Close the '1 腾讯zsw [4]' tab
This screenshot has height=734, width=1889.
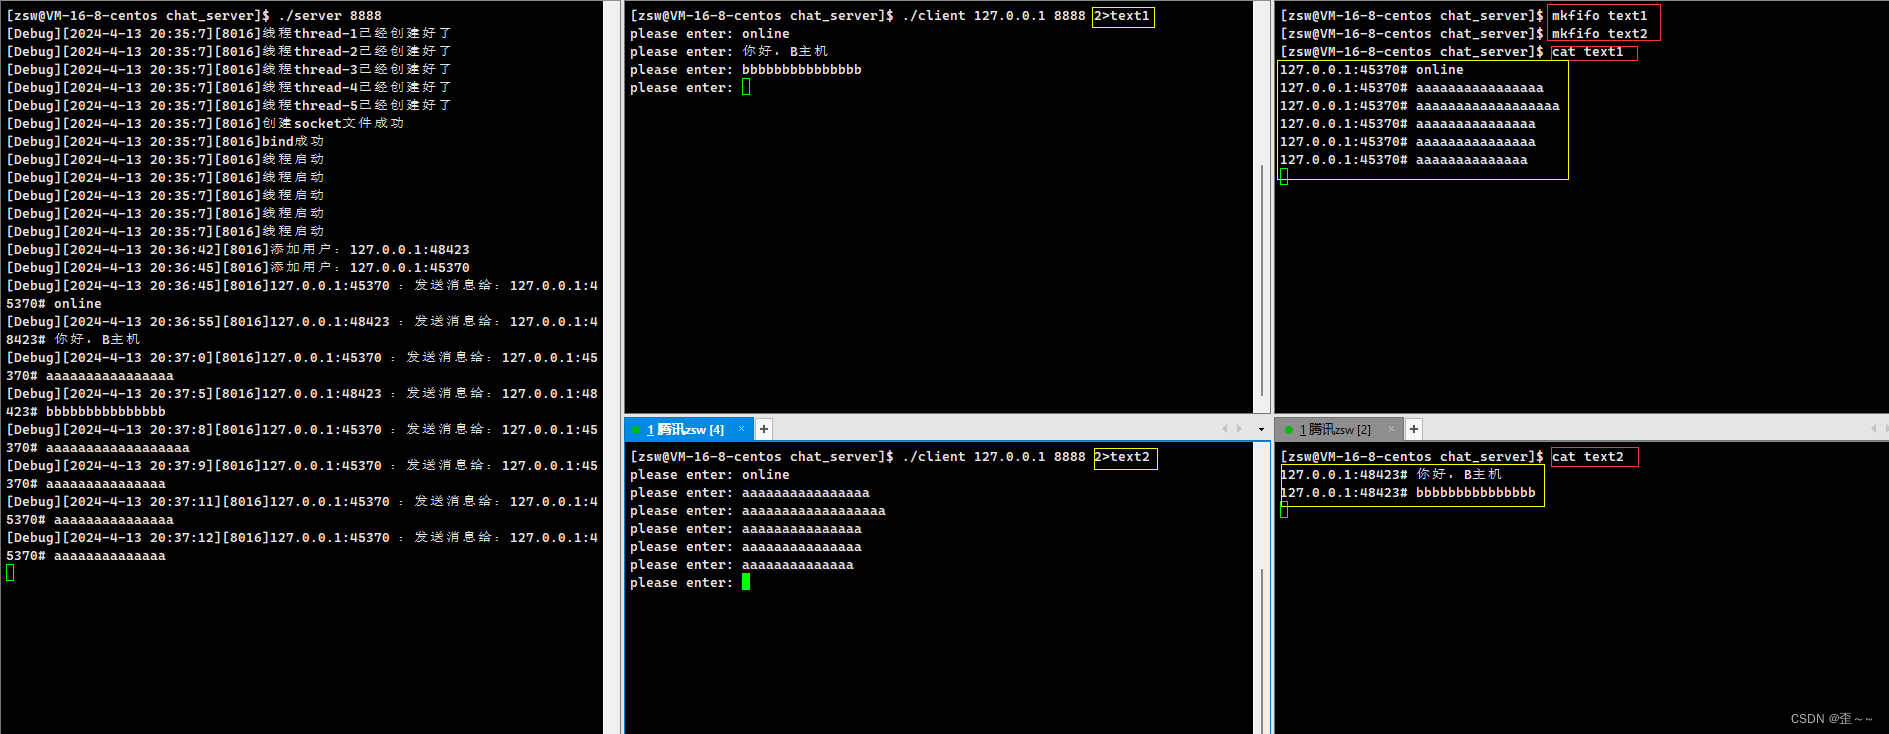(x=741, y=429)
